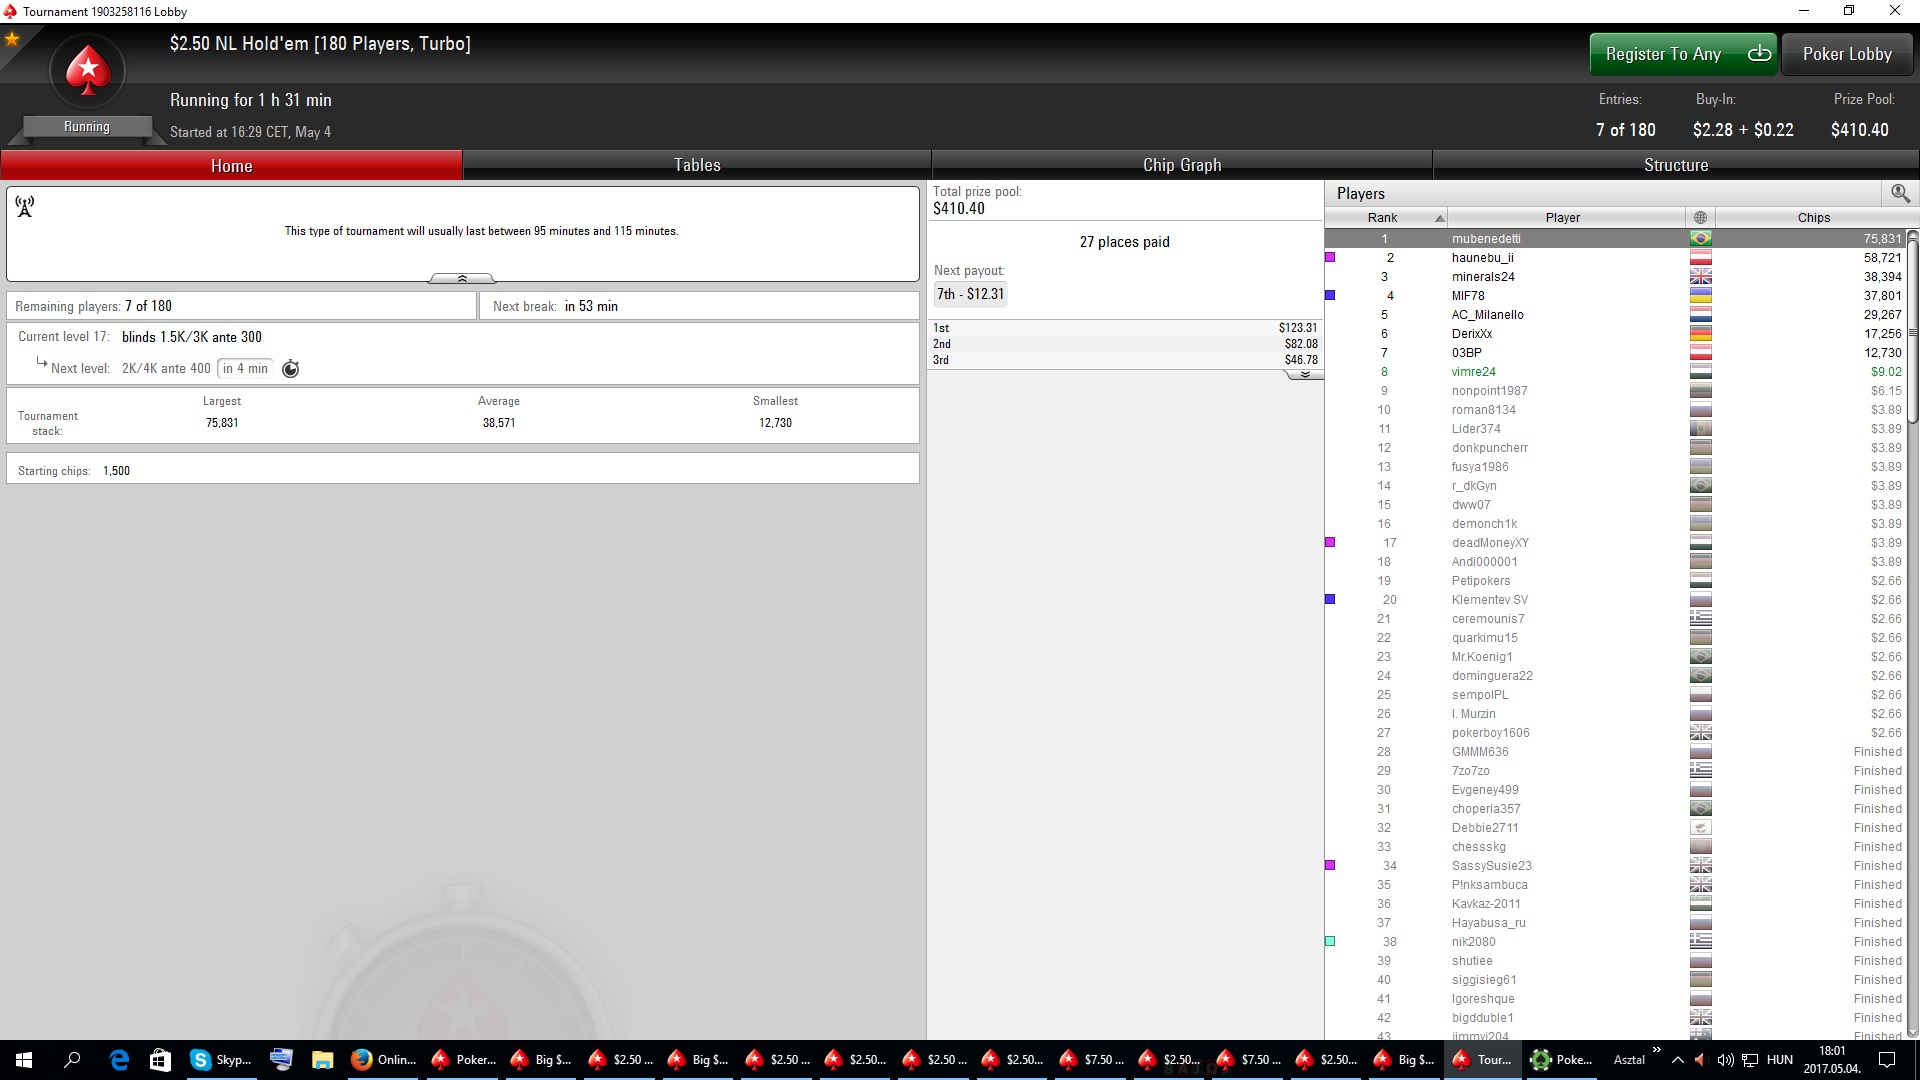1920x1080 pixels.
Task: Expand the full payout list arrow
Action: click(1304, 374)
